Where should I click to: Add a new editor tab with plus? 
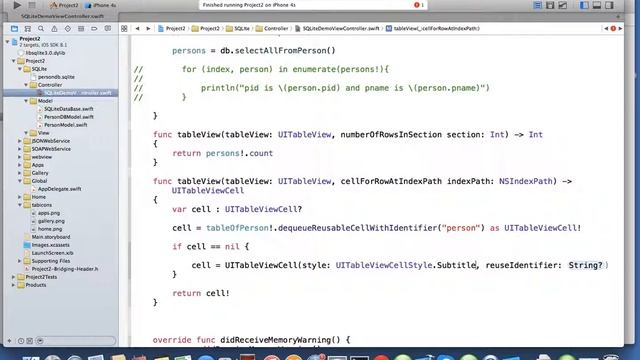[618, 17]
